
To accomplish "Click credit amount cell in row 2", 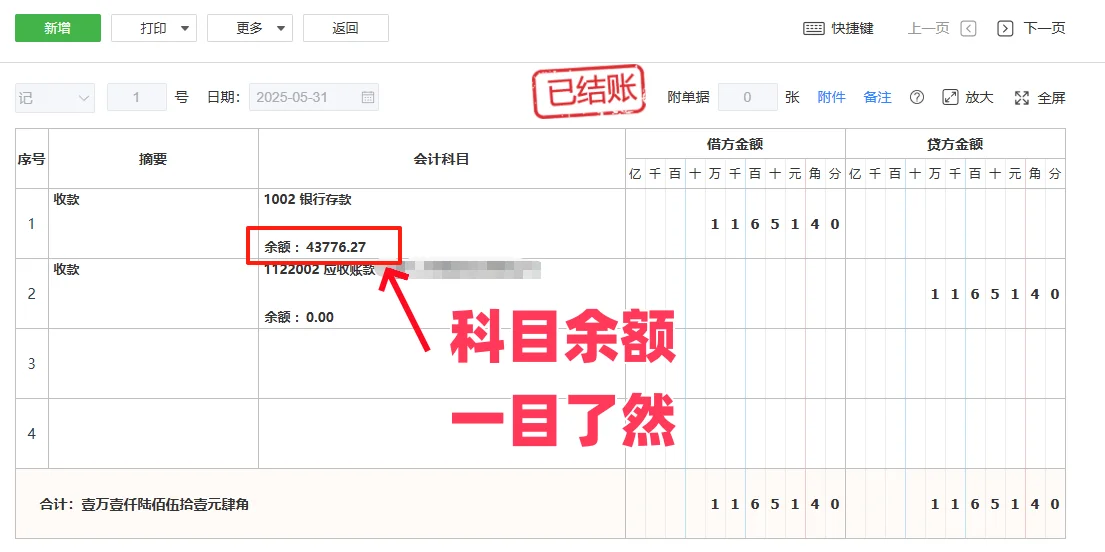I will point(956,293).
